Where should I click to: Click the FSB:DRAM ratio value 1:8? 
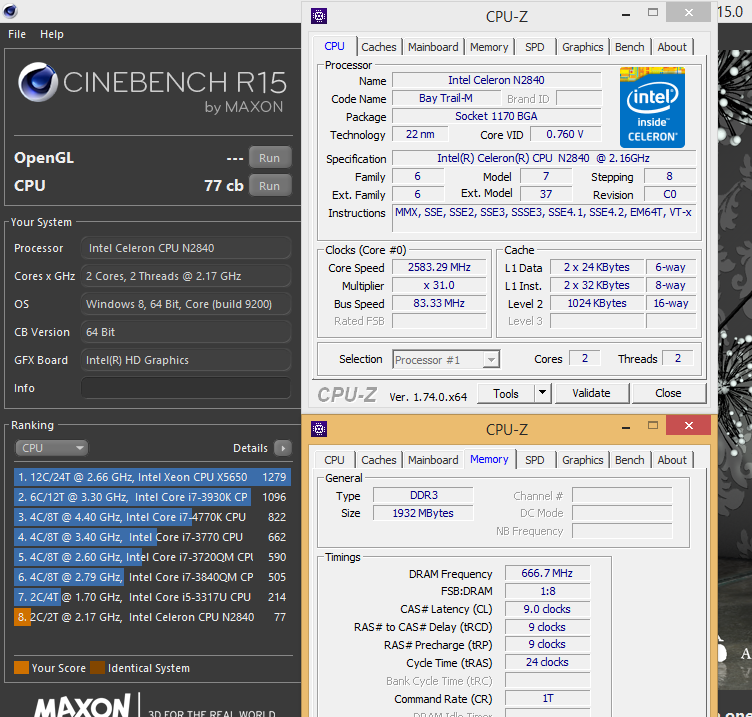point(547,591)
